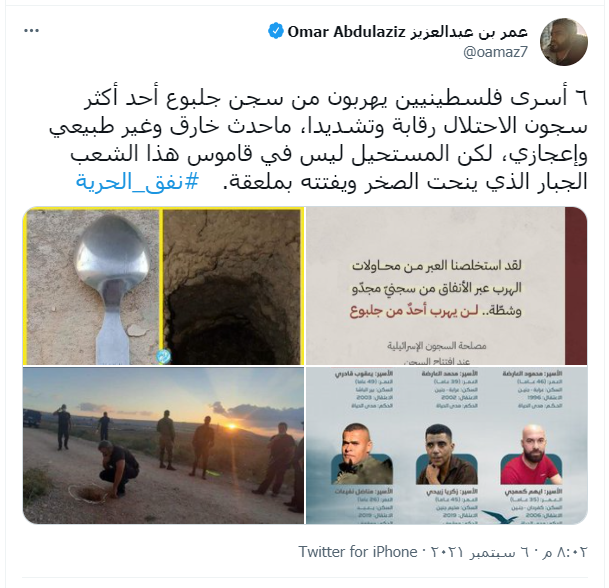Click the Twitter for iPhone source label
This screenshot has width=609, height=588.
click(358, 552)
